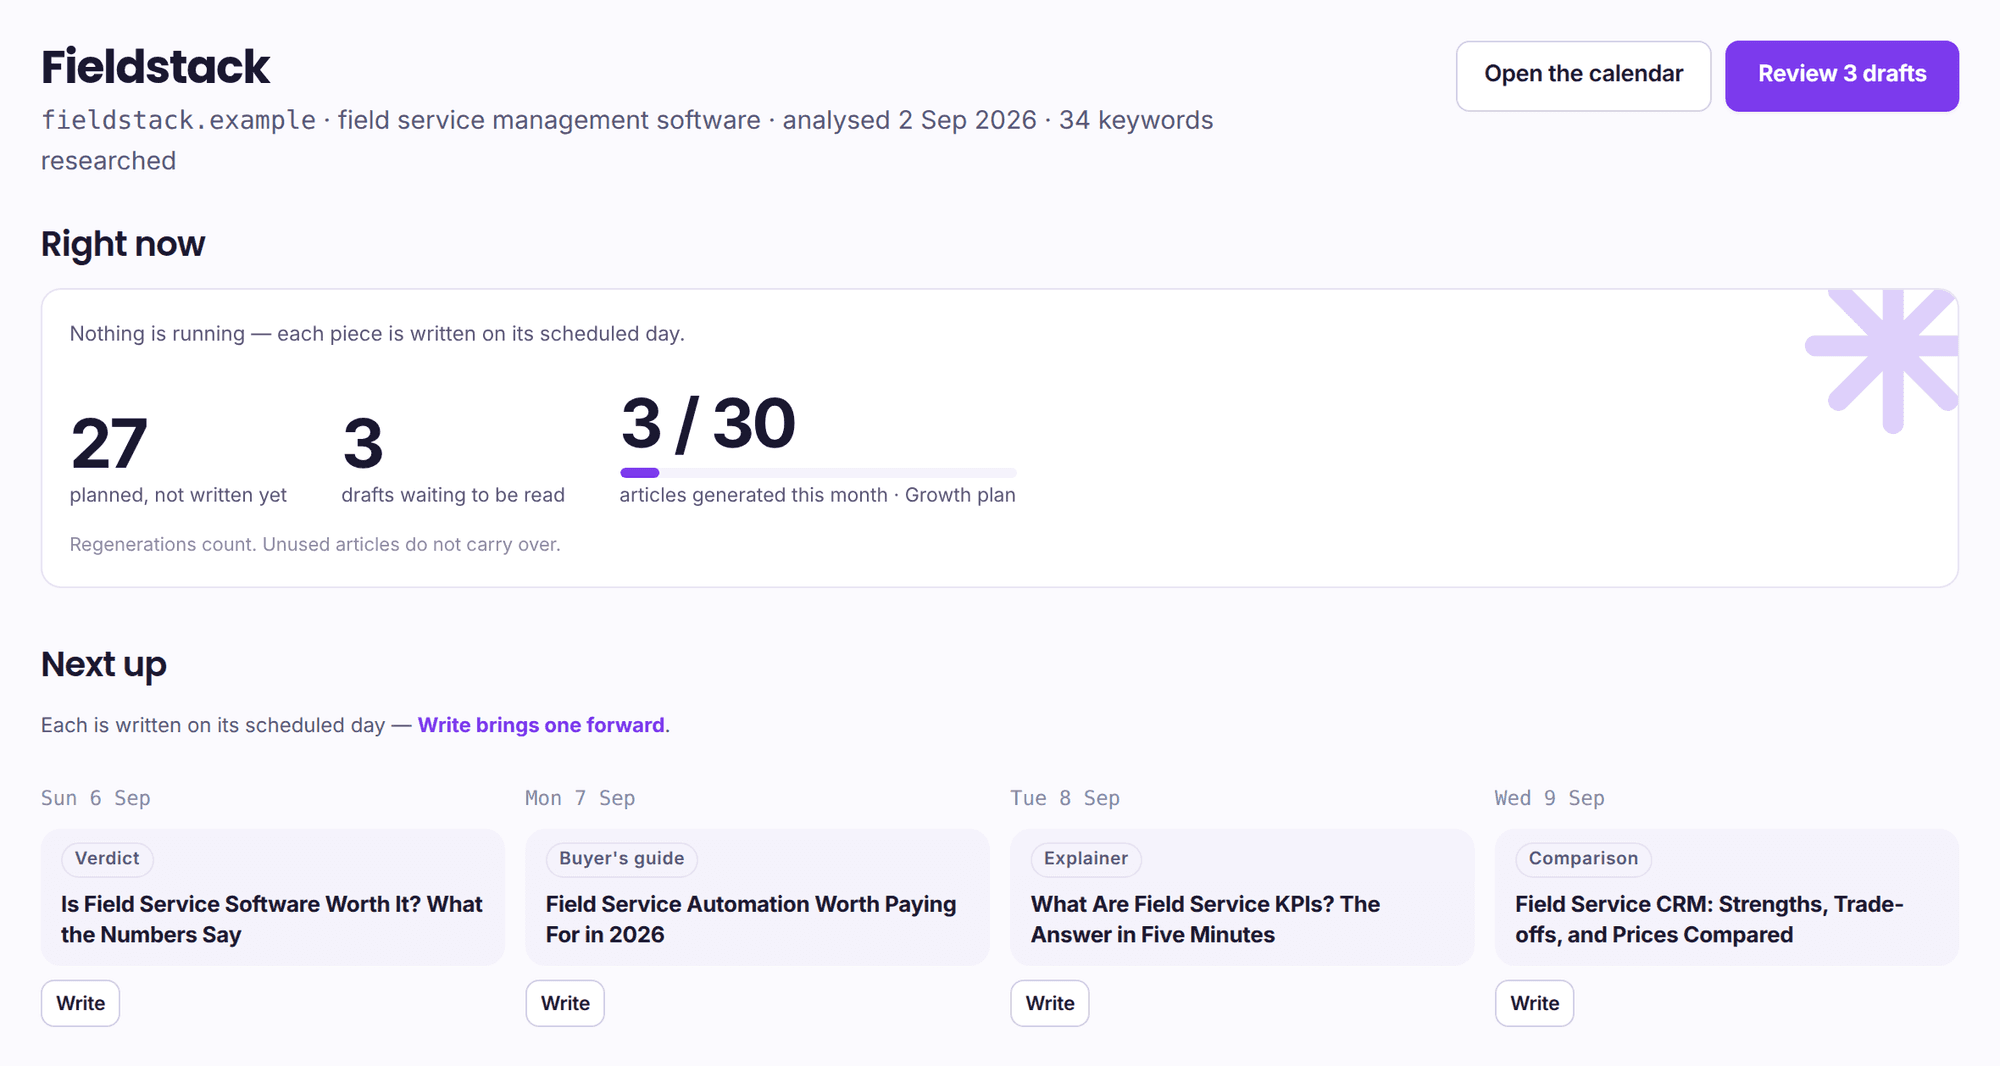Open 'Field Service Automation Worth Paying For' card

757,897
